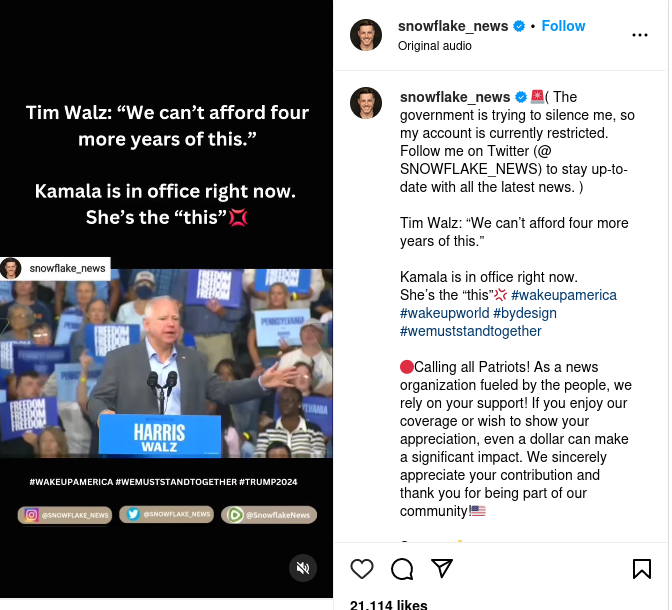Image resolution: width=672 pixels, height=610 pixels.
Task: Pause the Harris Walz rally video
Action: coord(166,363)
